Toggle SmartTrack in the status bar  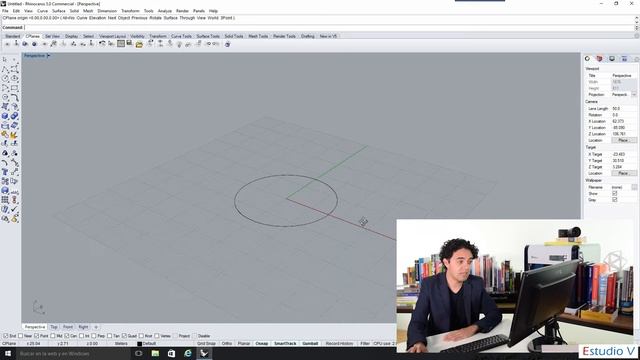[x=285, y=344]
